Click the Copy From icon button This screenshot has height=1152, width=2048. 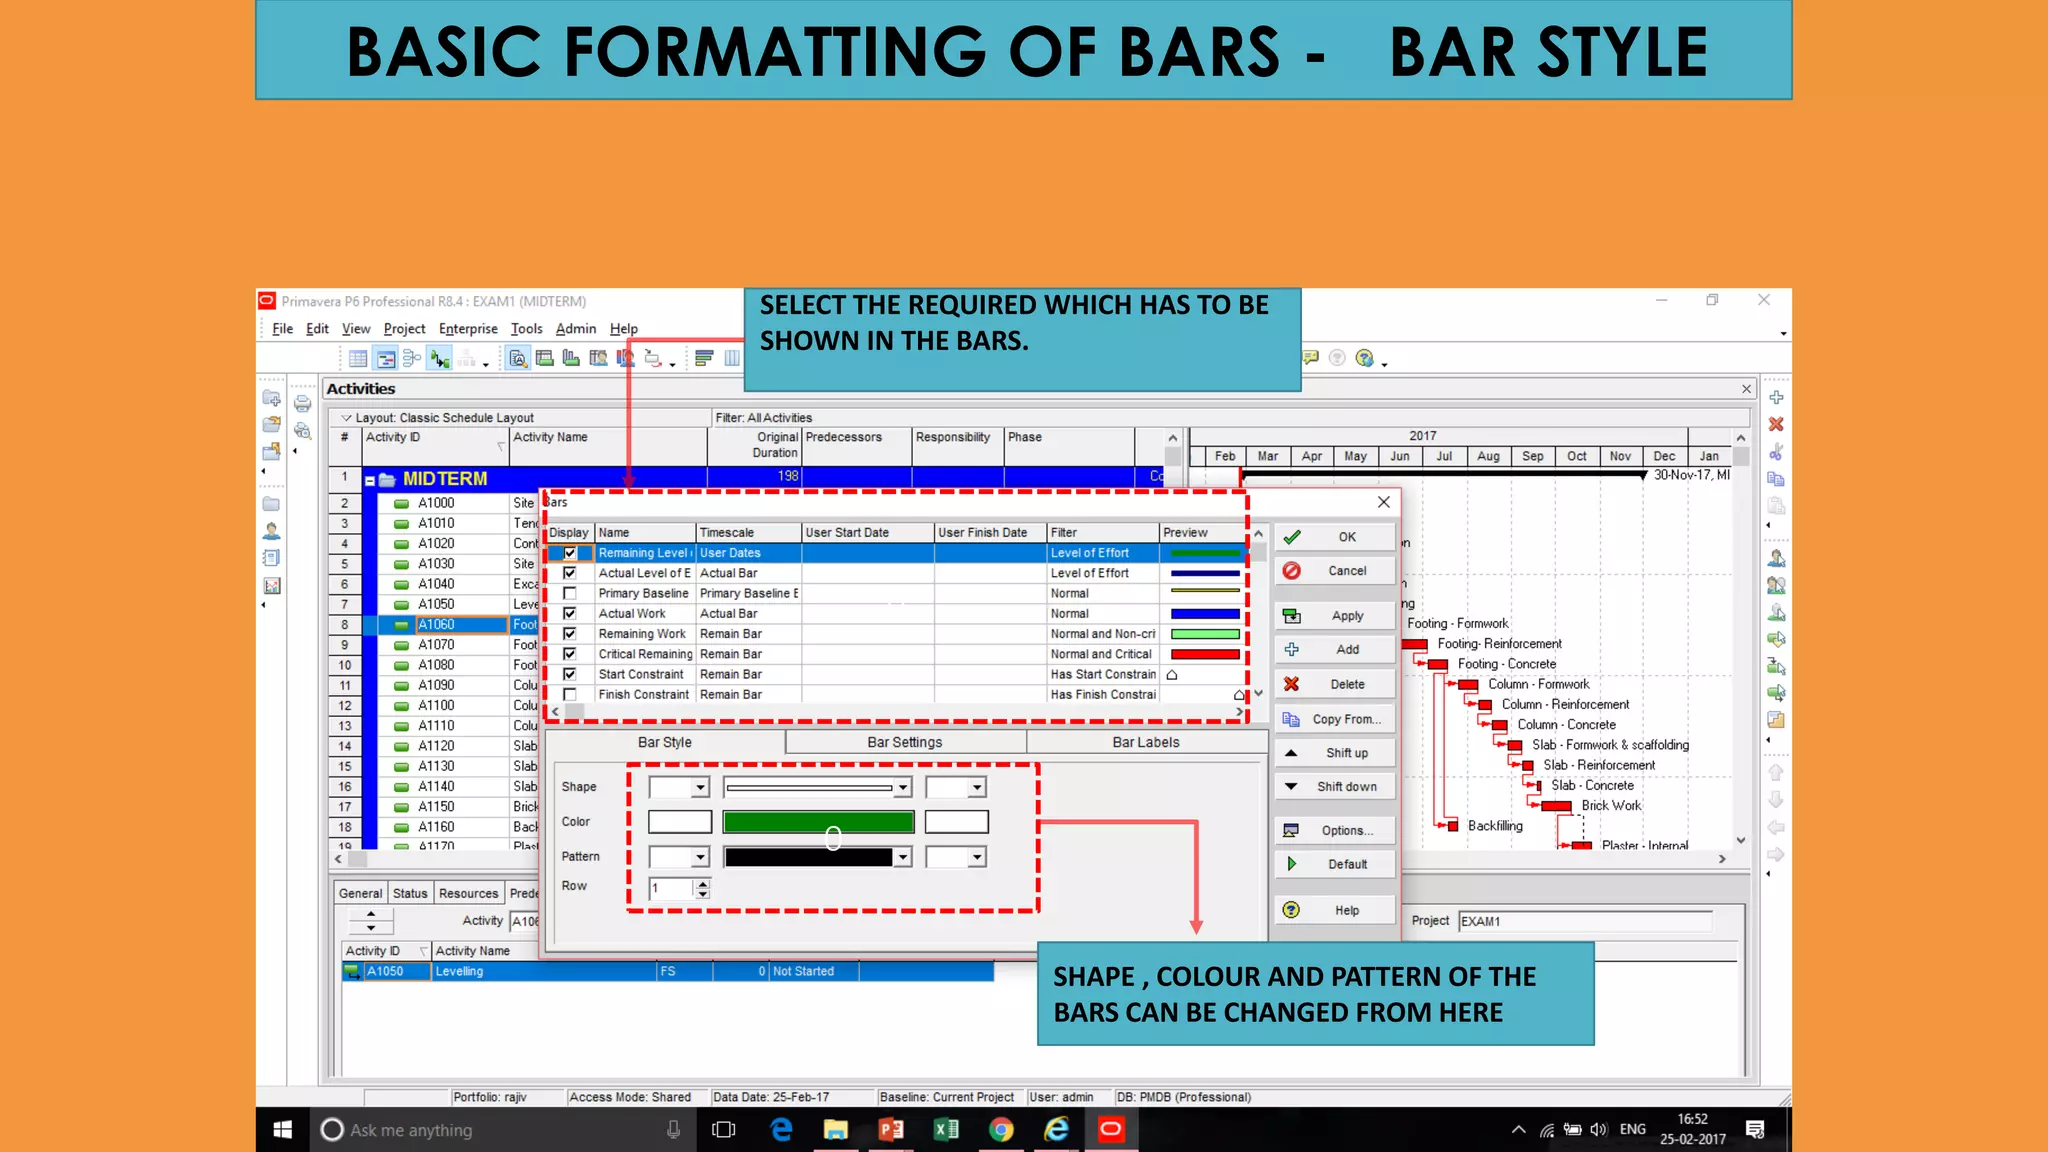click(1291, 719)
